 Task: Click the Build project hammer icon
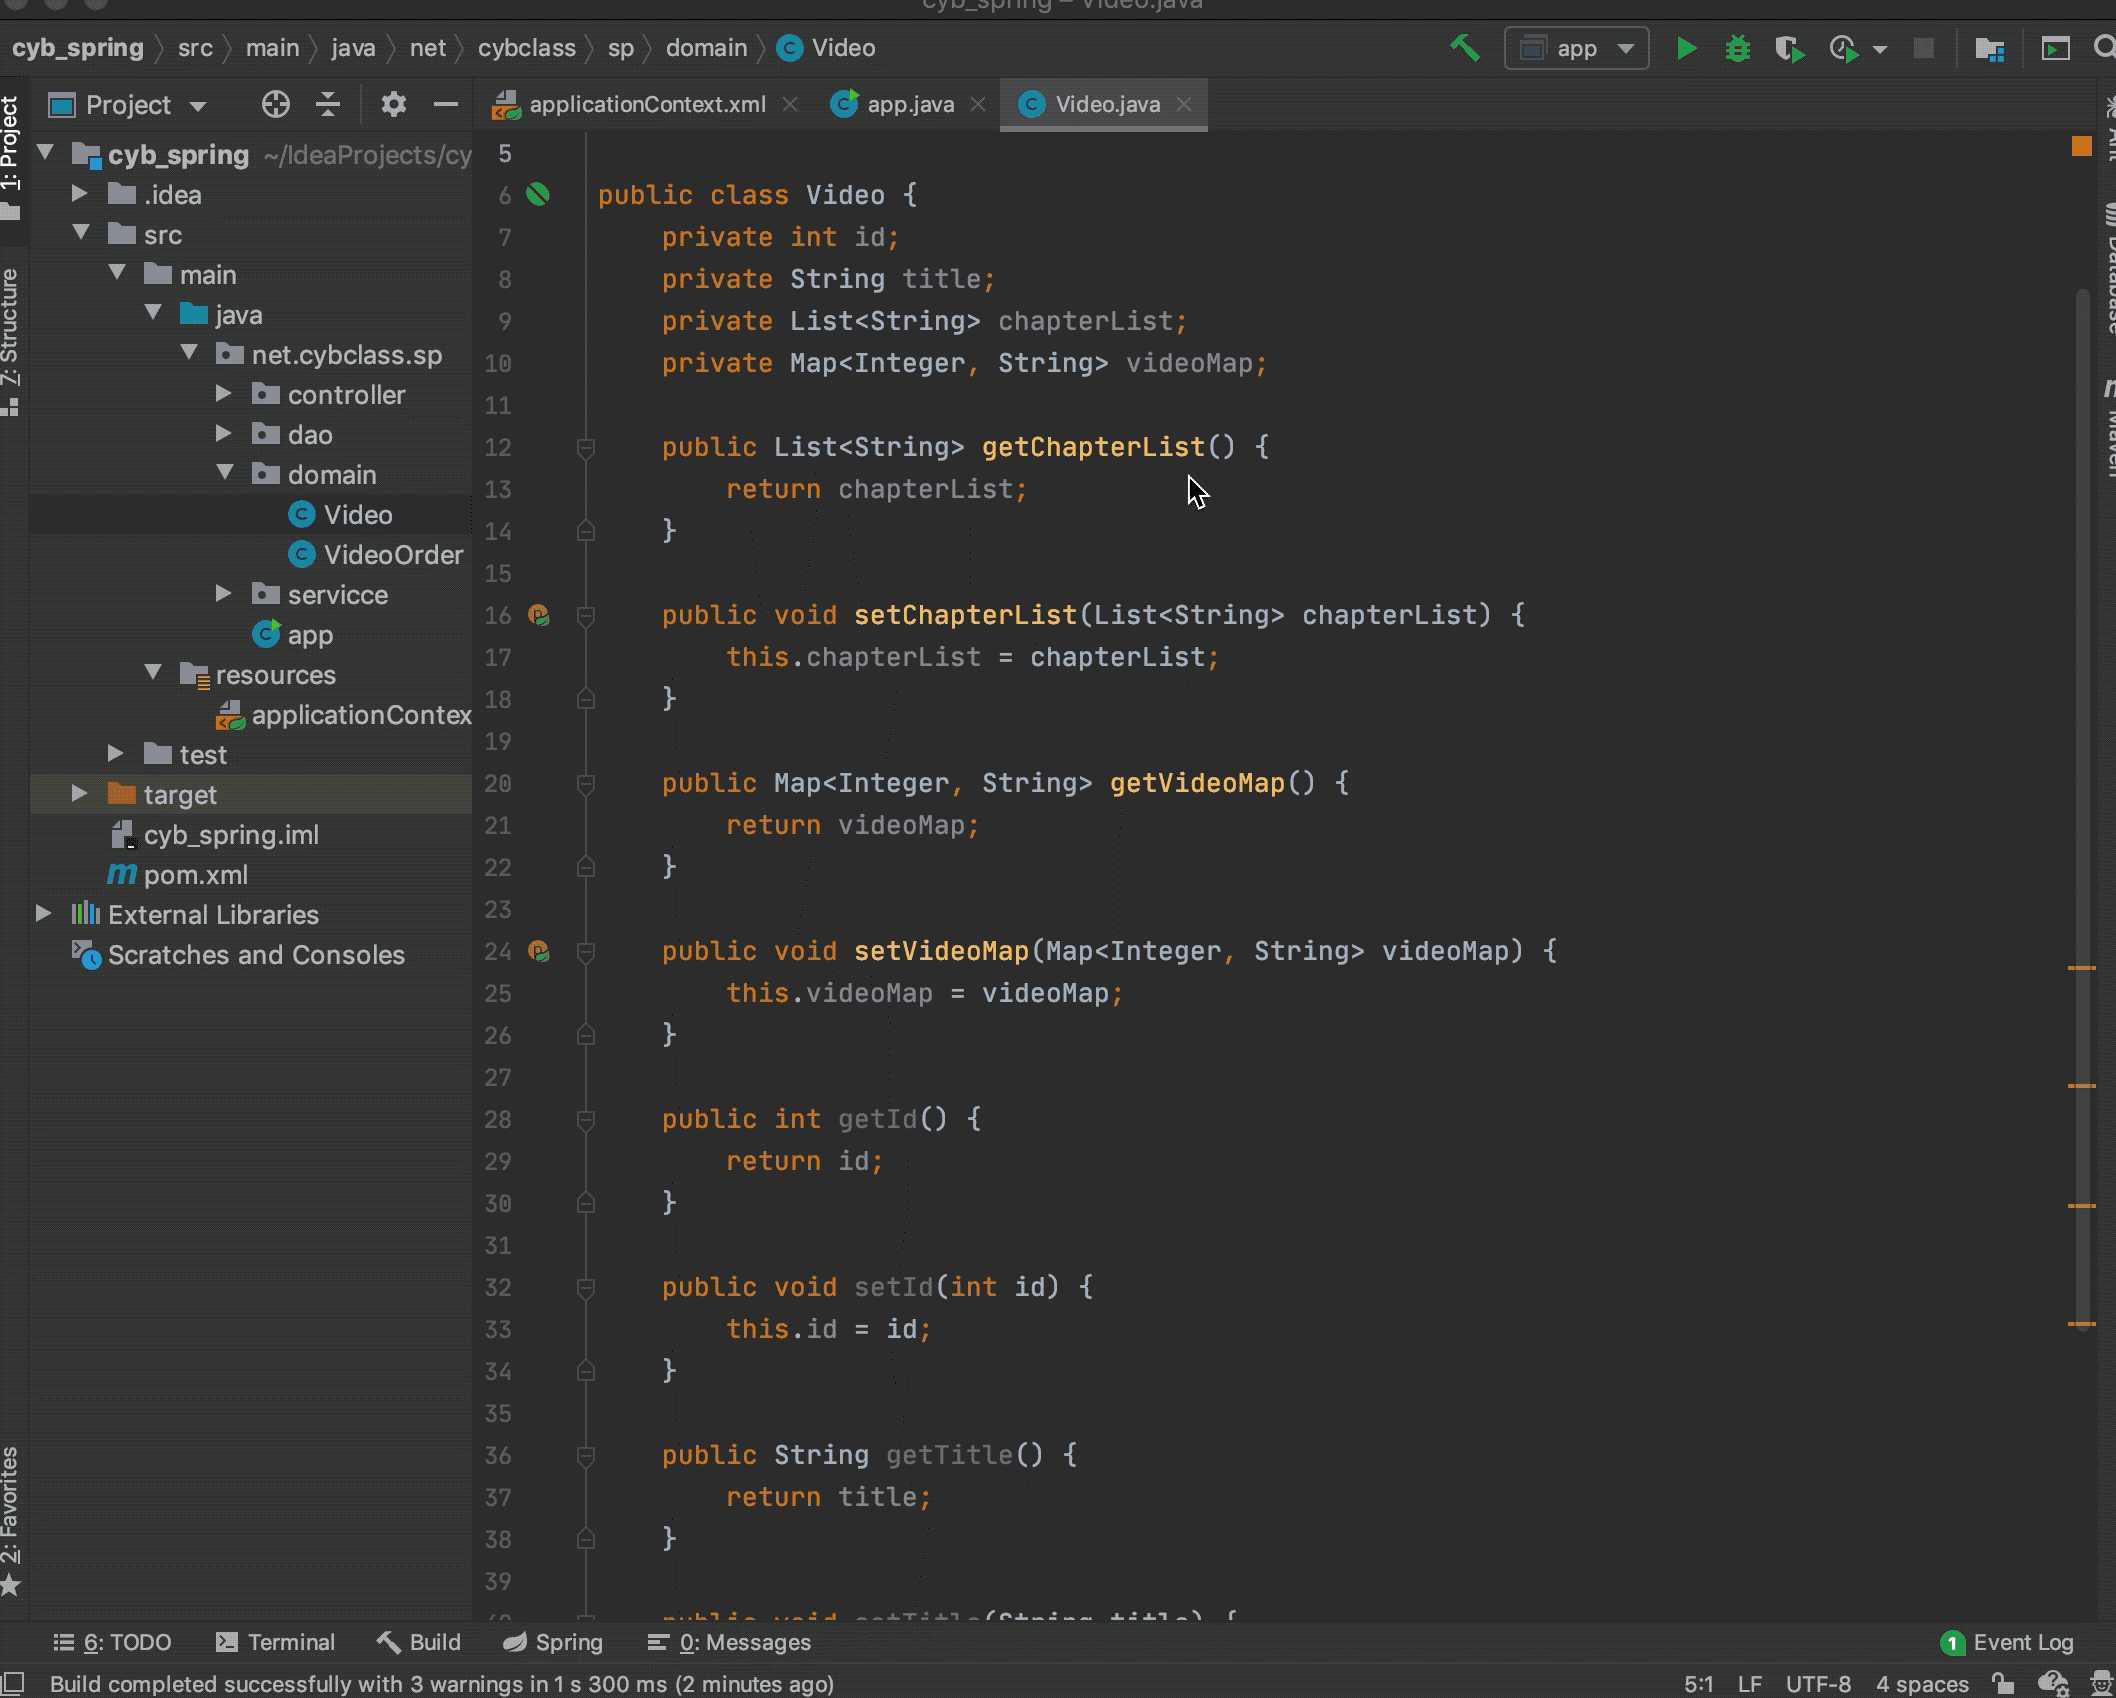(1465, 48)
